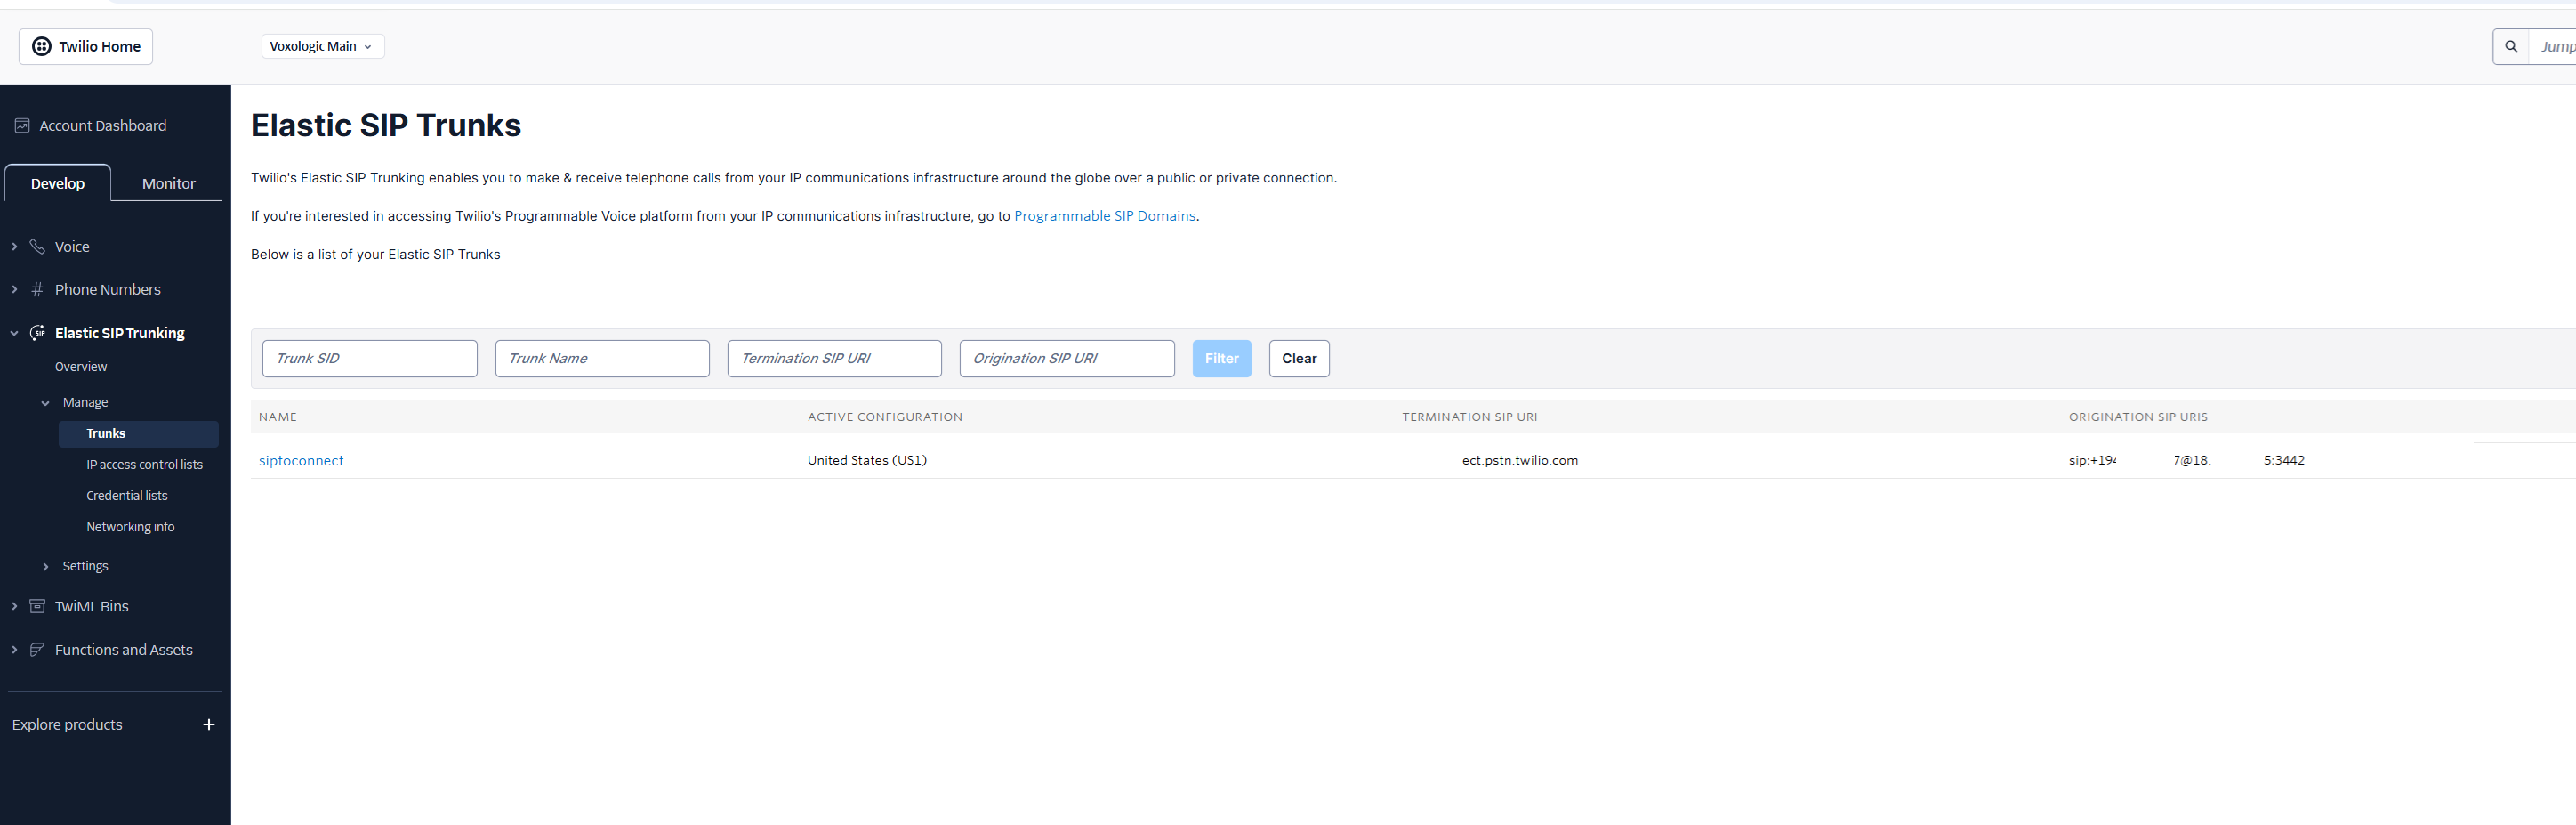Open Networking info in sidebar
The width and height of the screenshot is (2576, 825).
pos(130,527)
